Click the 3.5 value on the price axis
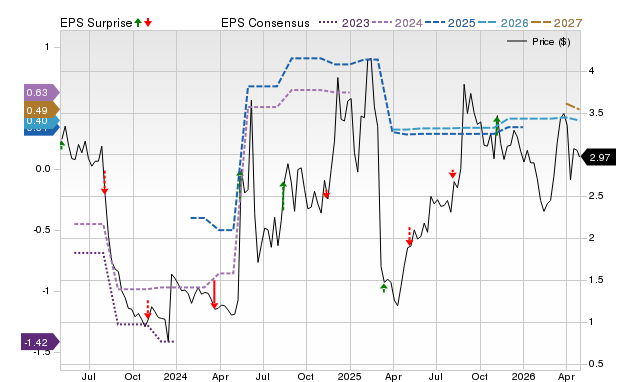The width and height of the screenshot is (640, 382). (x=596, y=113)
